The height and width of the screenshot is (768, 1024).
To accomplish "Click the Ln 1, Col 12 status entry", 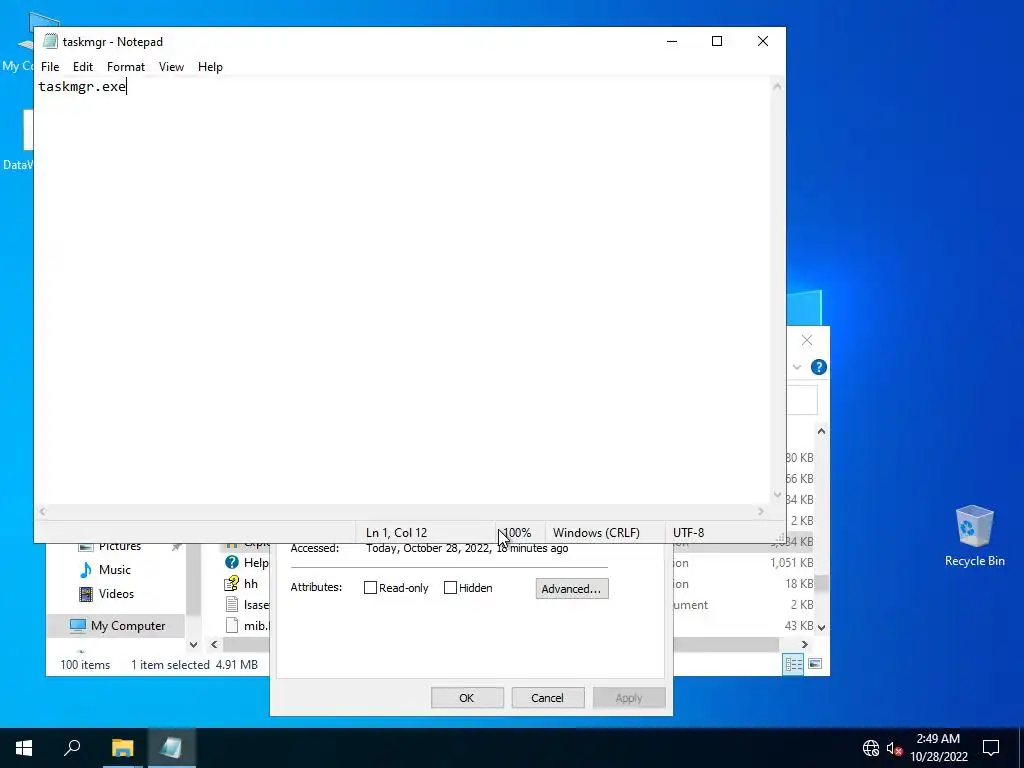I will click(396, 533).
